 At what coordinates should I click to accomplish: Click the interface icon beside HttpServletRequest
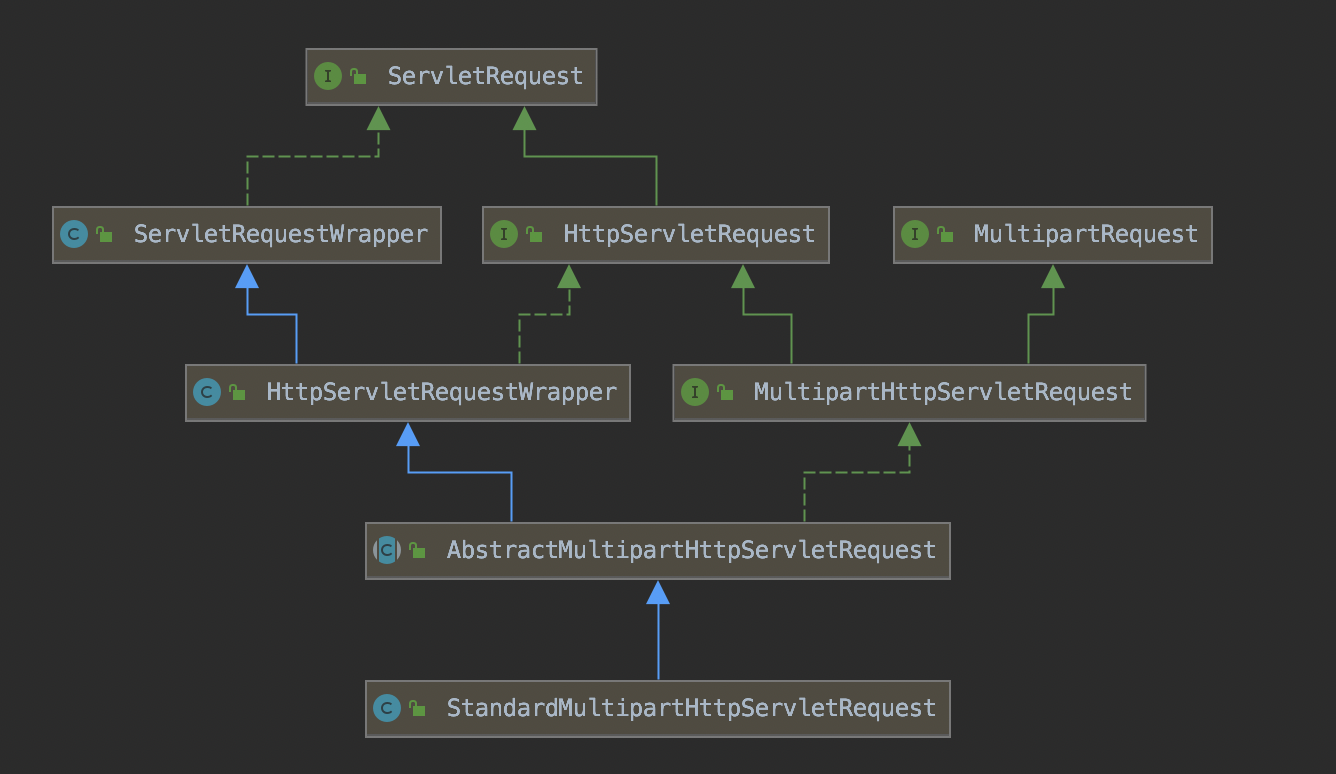click(x=504, y=234)
